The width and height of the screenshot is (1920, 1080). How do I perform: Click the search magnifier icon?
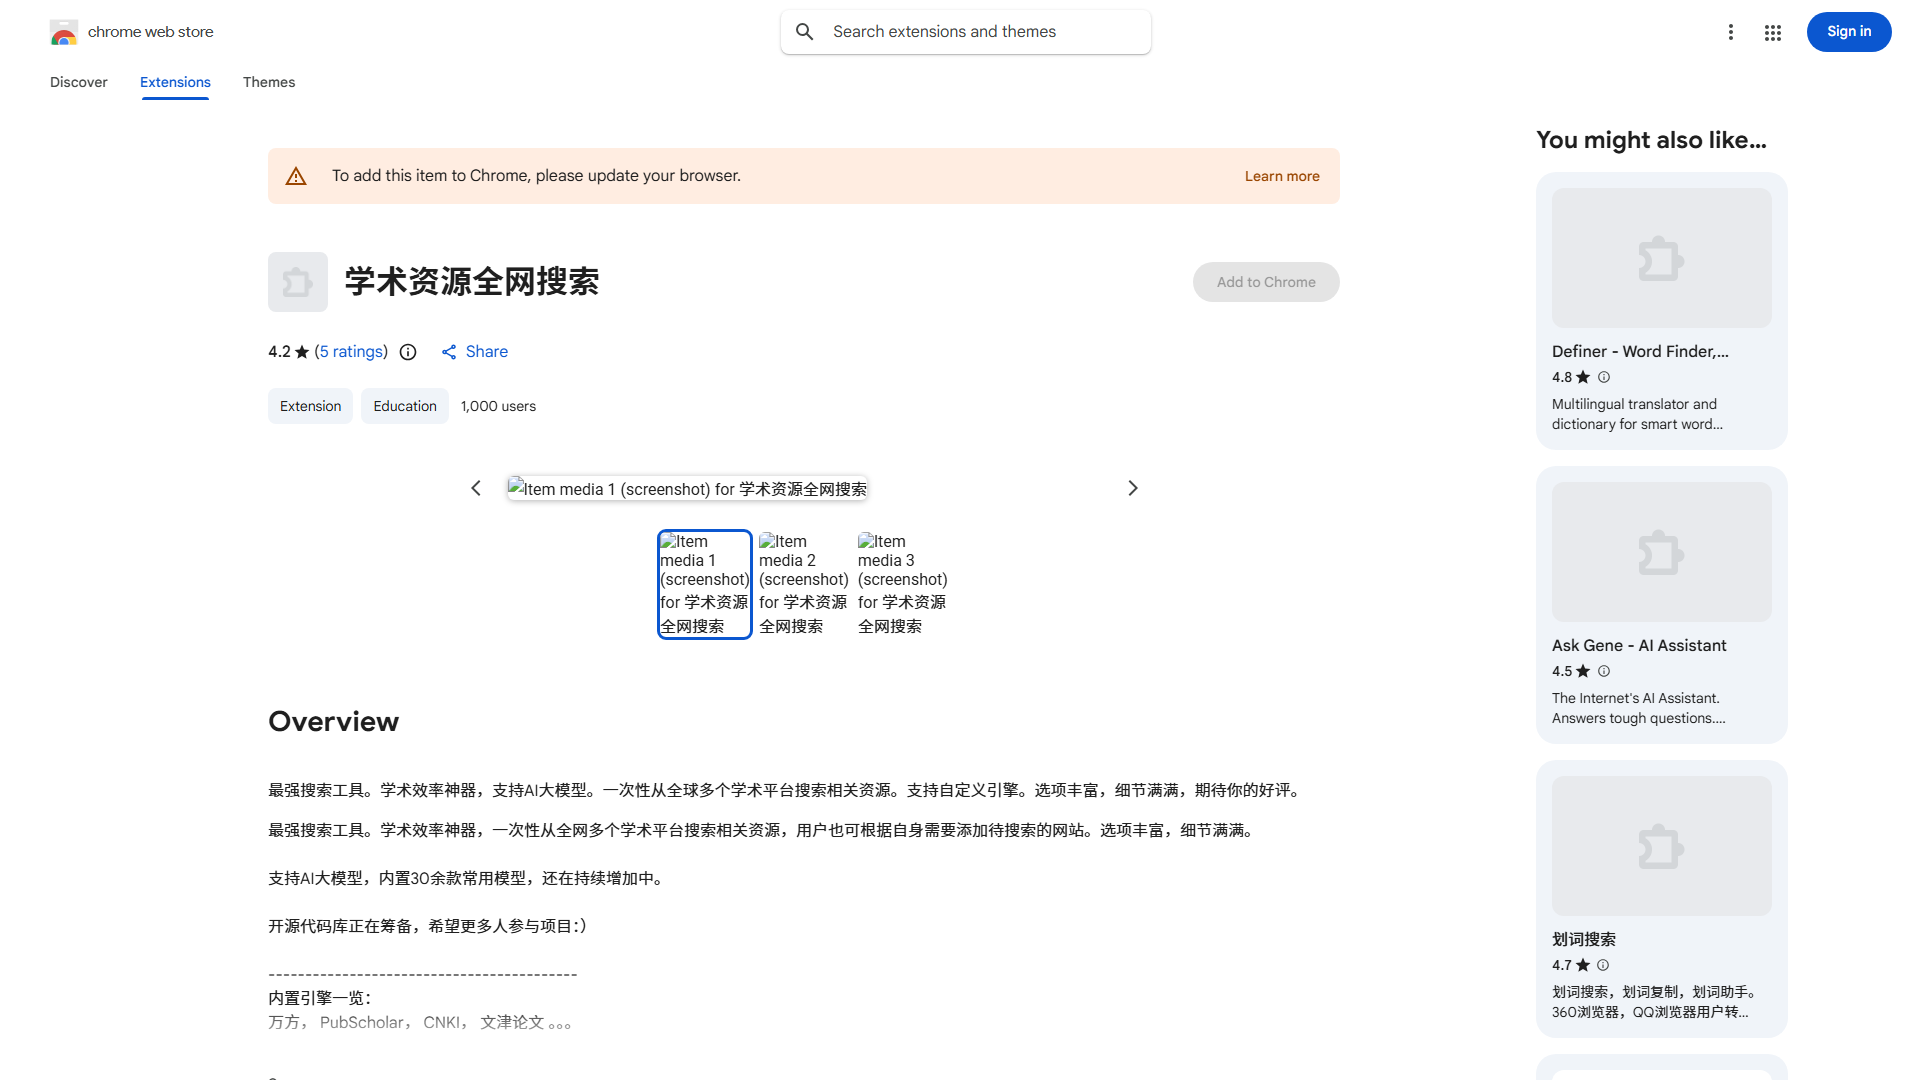[805, 31]
